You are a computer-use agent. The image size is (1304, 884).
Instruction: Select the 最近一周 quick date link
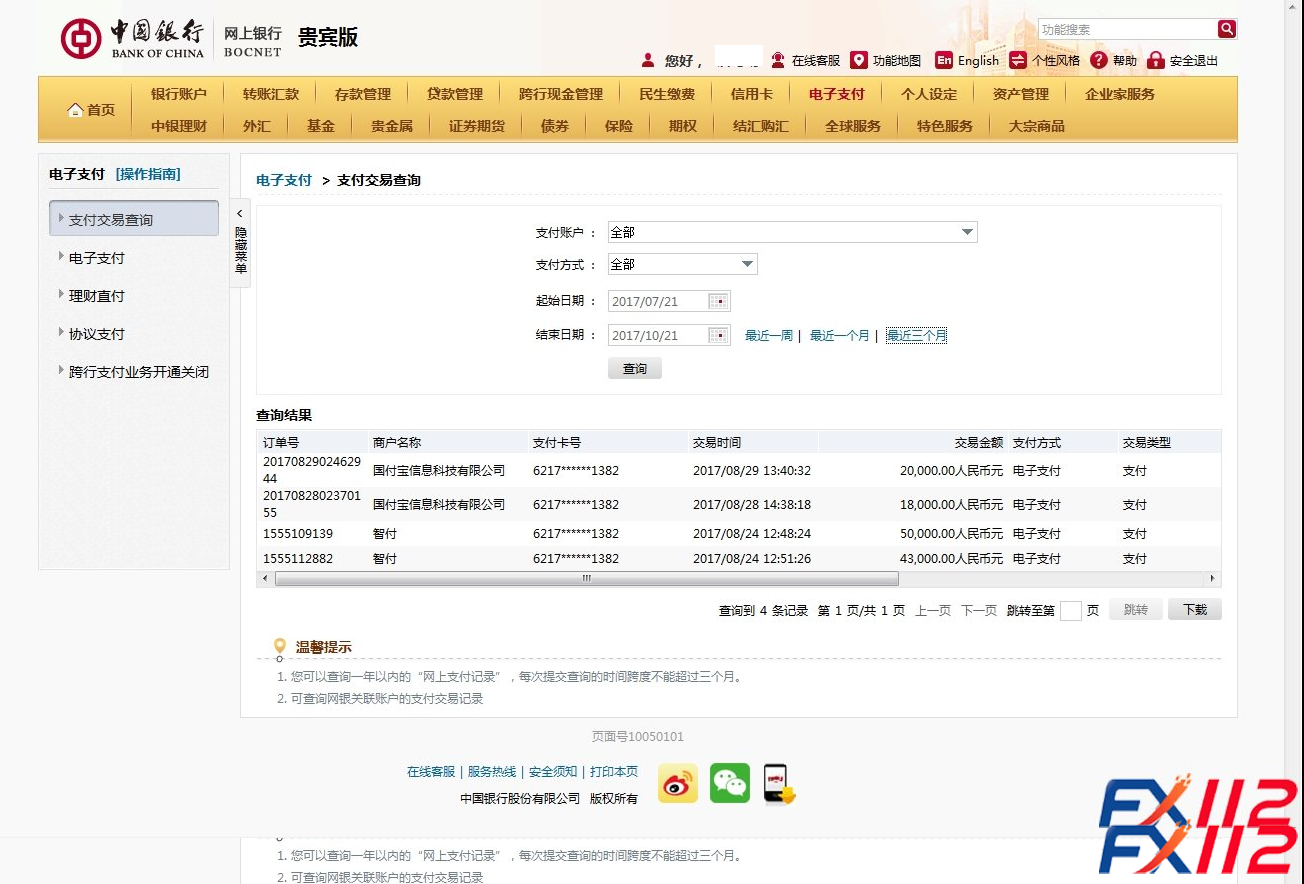(x=768, y=336)
